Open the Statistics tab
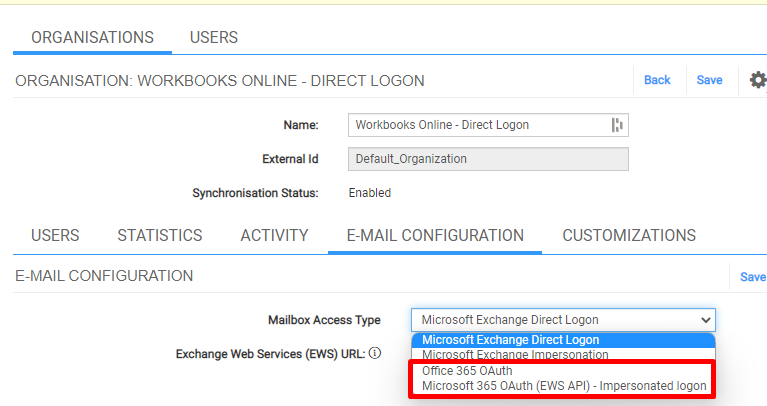Screen dimensions: 767x406 point(159,235)
